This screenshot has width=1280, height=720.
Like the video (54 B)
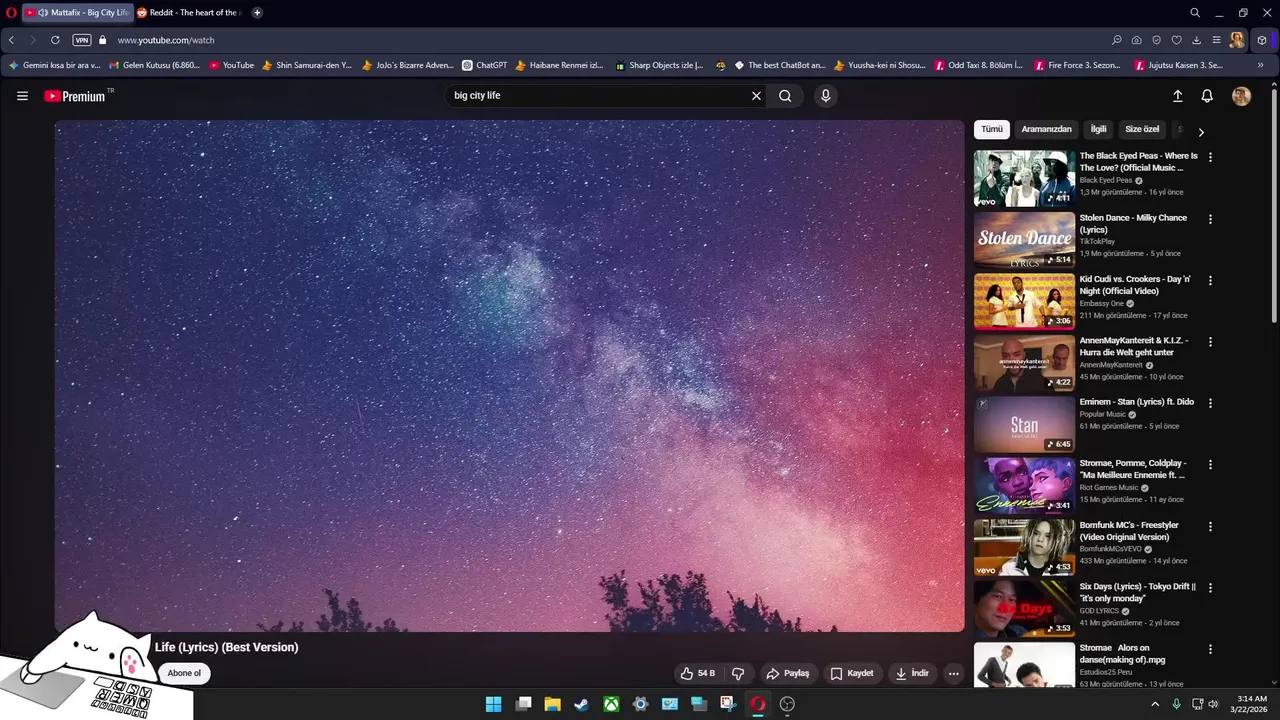pos(698,673)
